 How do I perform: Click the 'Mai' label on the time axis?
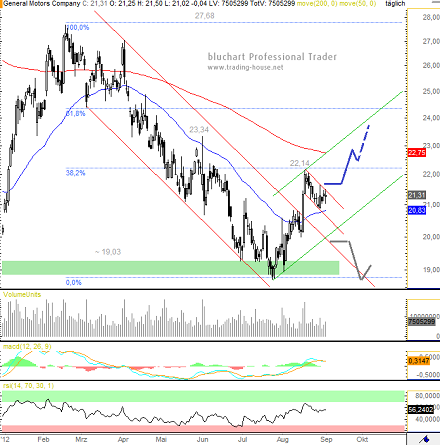[x=161, y=440]
